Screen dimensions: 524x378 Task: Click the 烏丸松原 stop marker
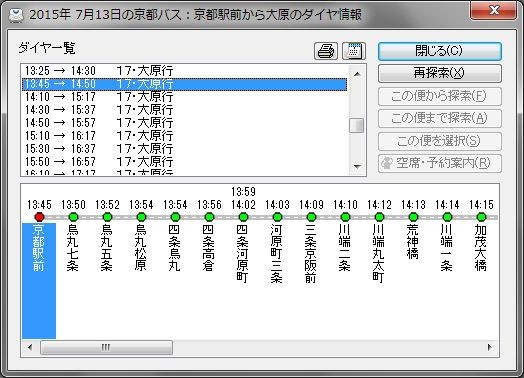pos(141,217)
